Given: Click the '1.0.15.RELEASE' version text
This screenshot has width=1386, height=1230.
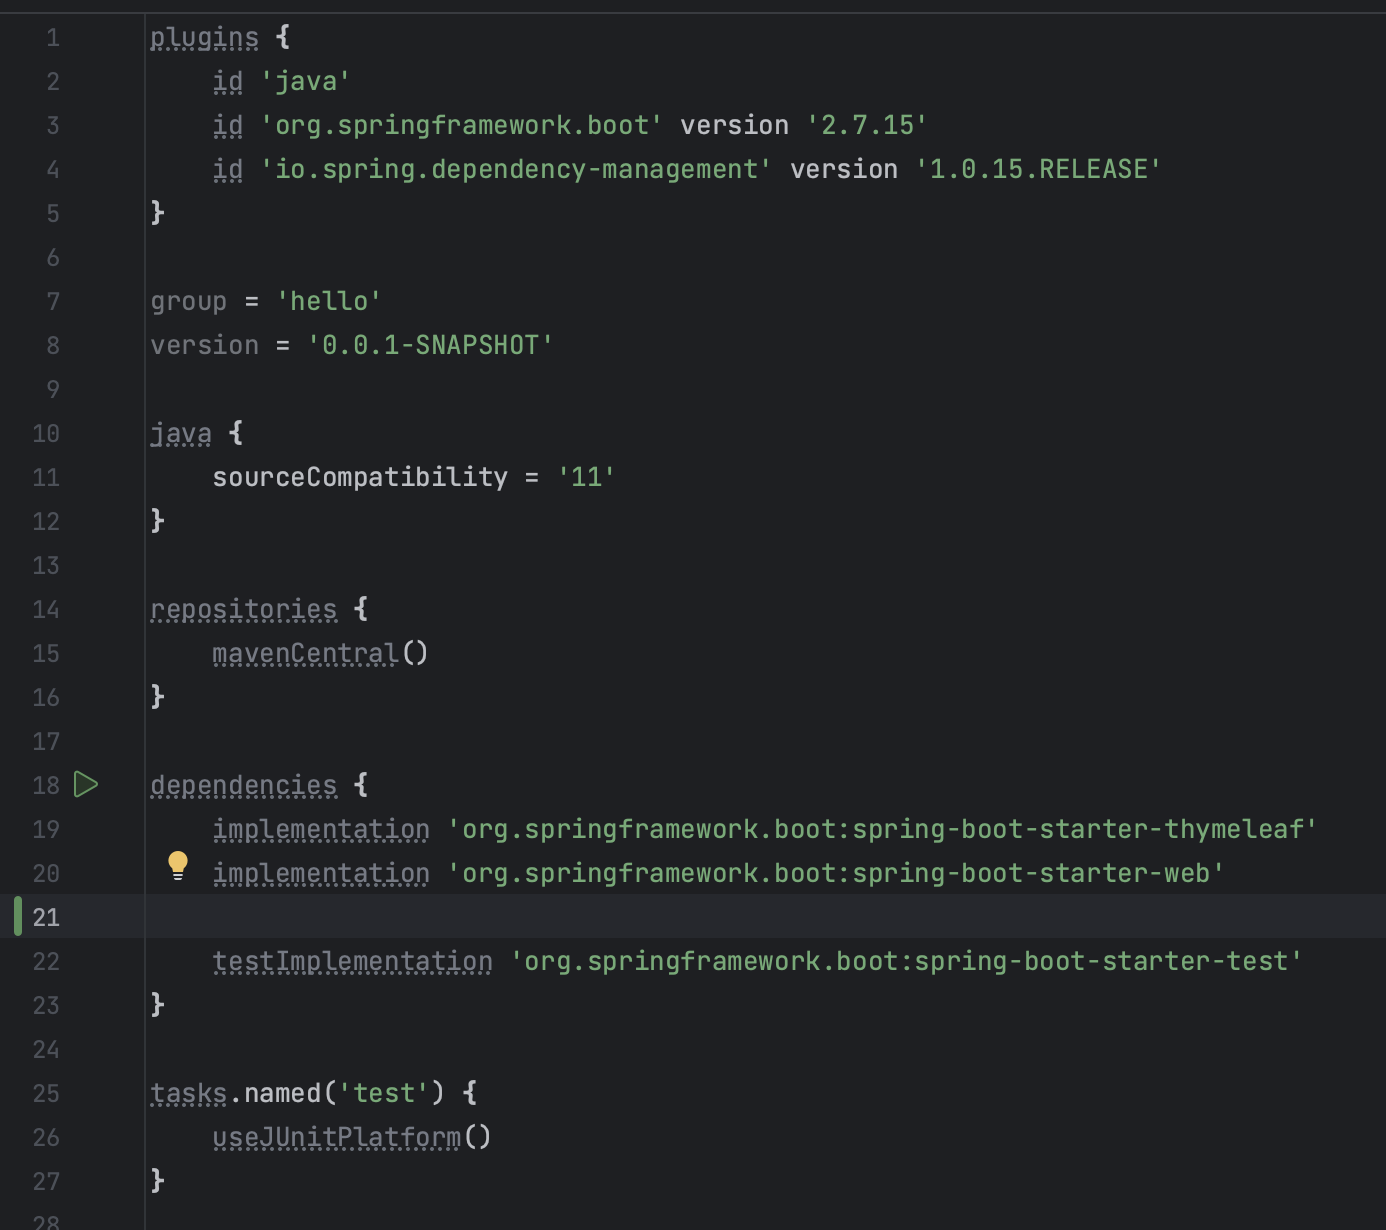Looking at the screenshot, I should pyautogui.click(x=1038, y=169).
